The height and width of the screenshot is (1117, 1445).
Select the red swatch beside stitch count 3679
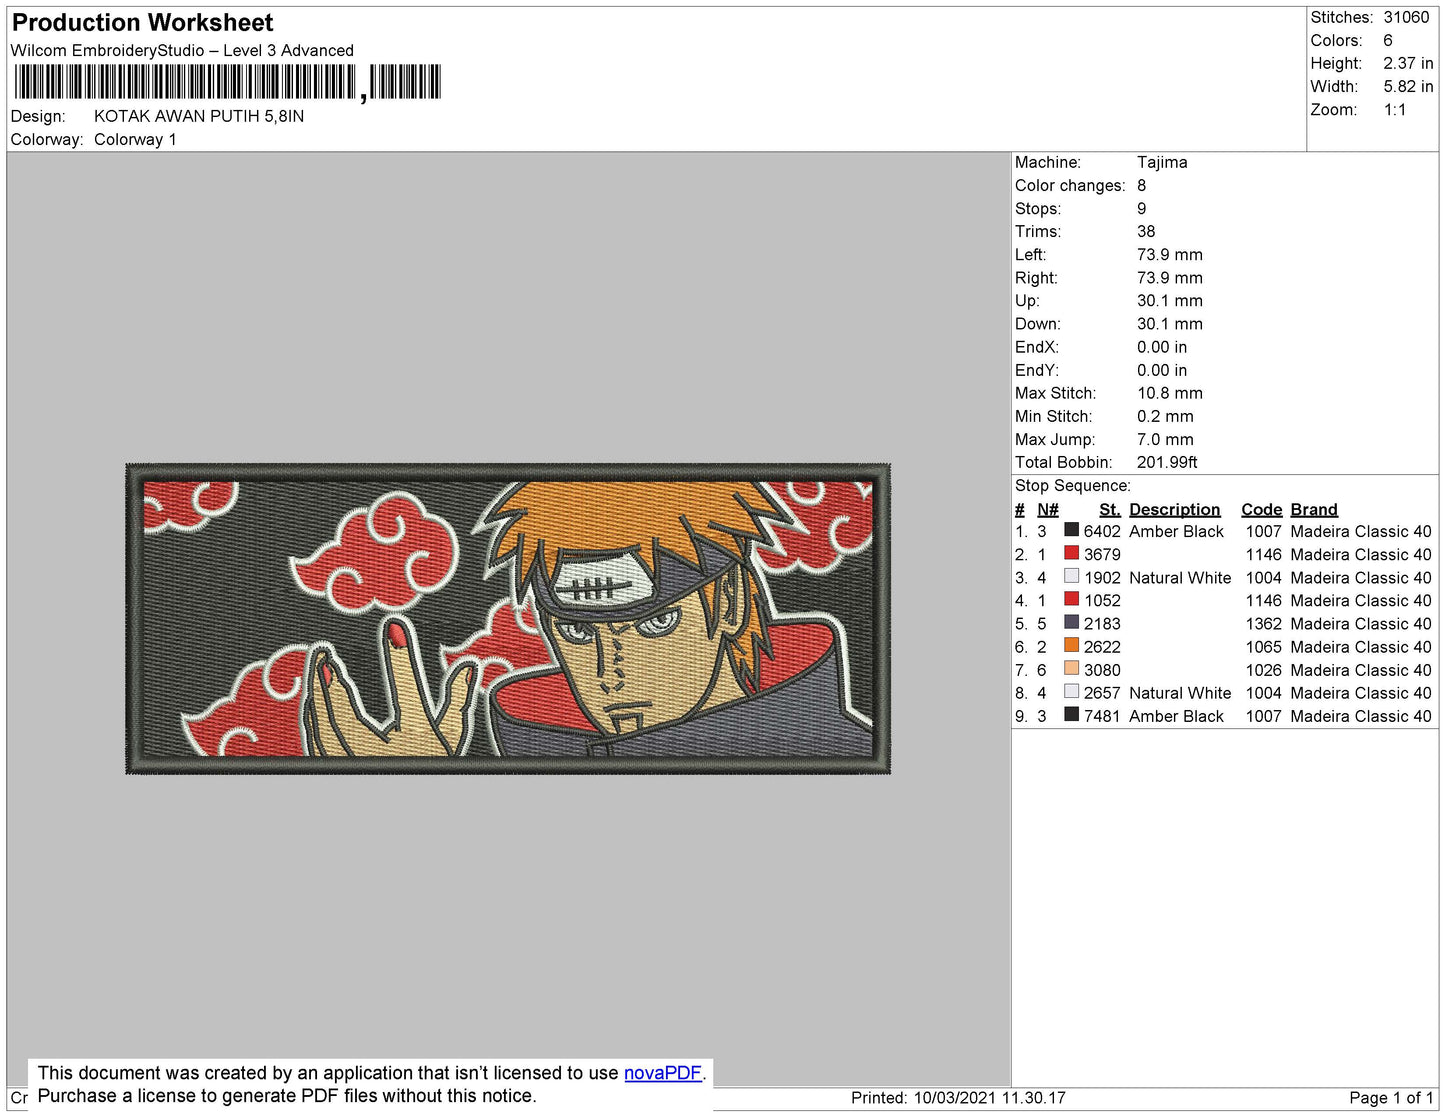[1071, 553]
